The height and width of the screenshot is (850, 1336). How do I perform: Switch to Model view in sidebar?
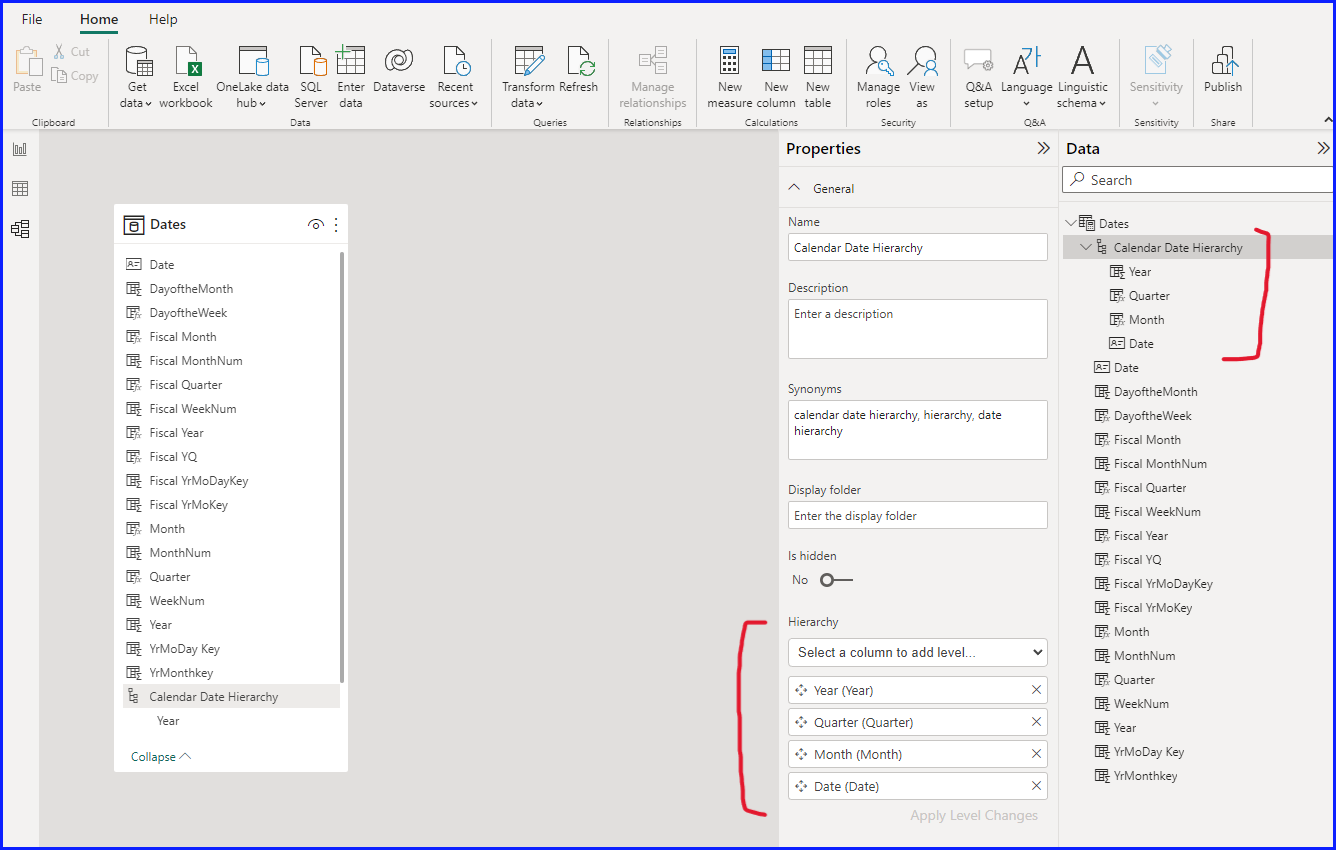click(20, 229)
